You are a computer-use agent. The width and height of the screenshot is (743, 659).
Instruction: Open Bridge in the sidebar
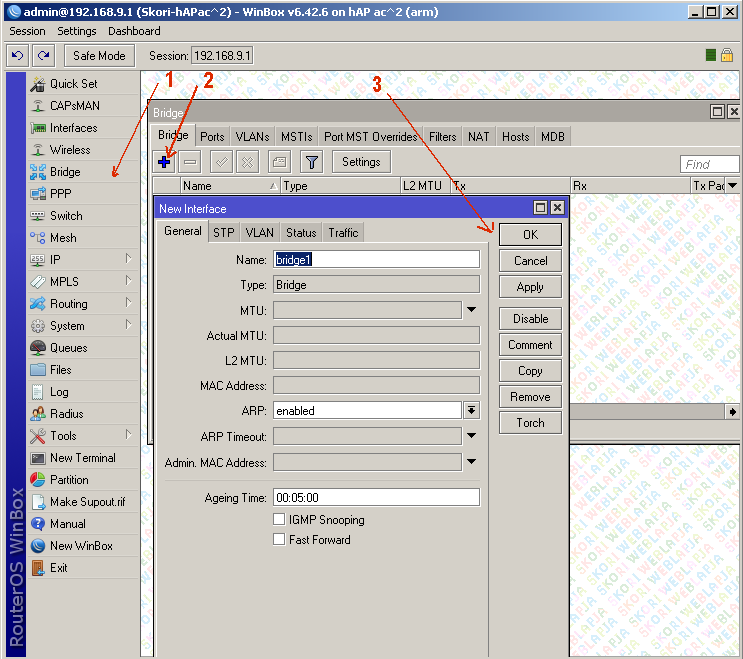pyautogui.click(x=65, y=172)
